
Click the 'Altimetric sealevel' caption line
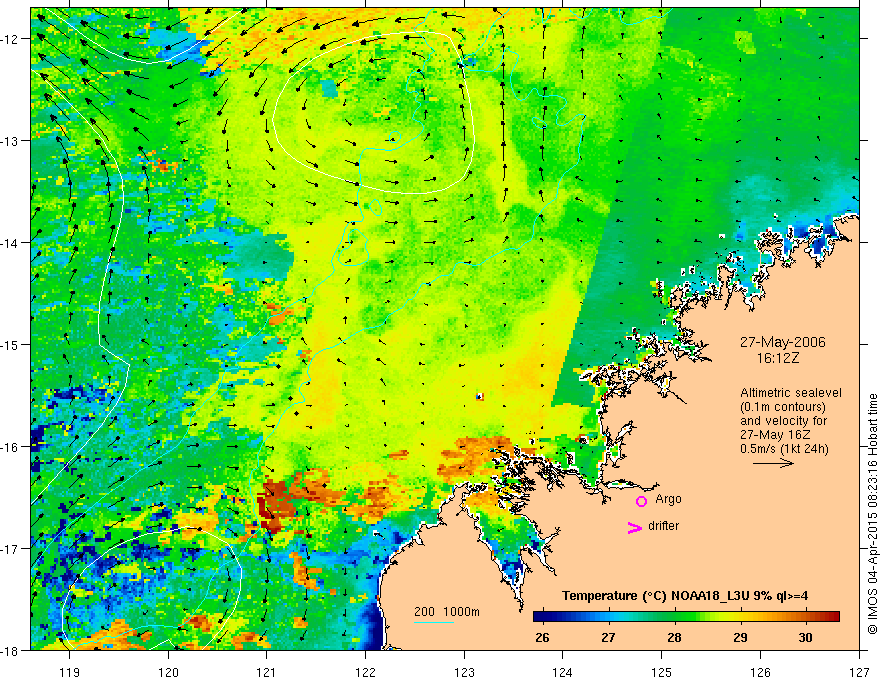click(x=791, y=393)
